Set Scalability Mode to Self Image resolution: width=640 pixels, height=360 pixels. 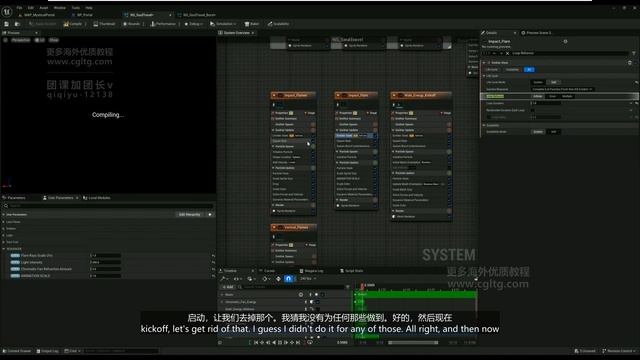pos(553,132)
